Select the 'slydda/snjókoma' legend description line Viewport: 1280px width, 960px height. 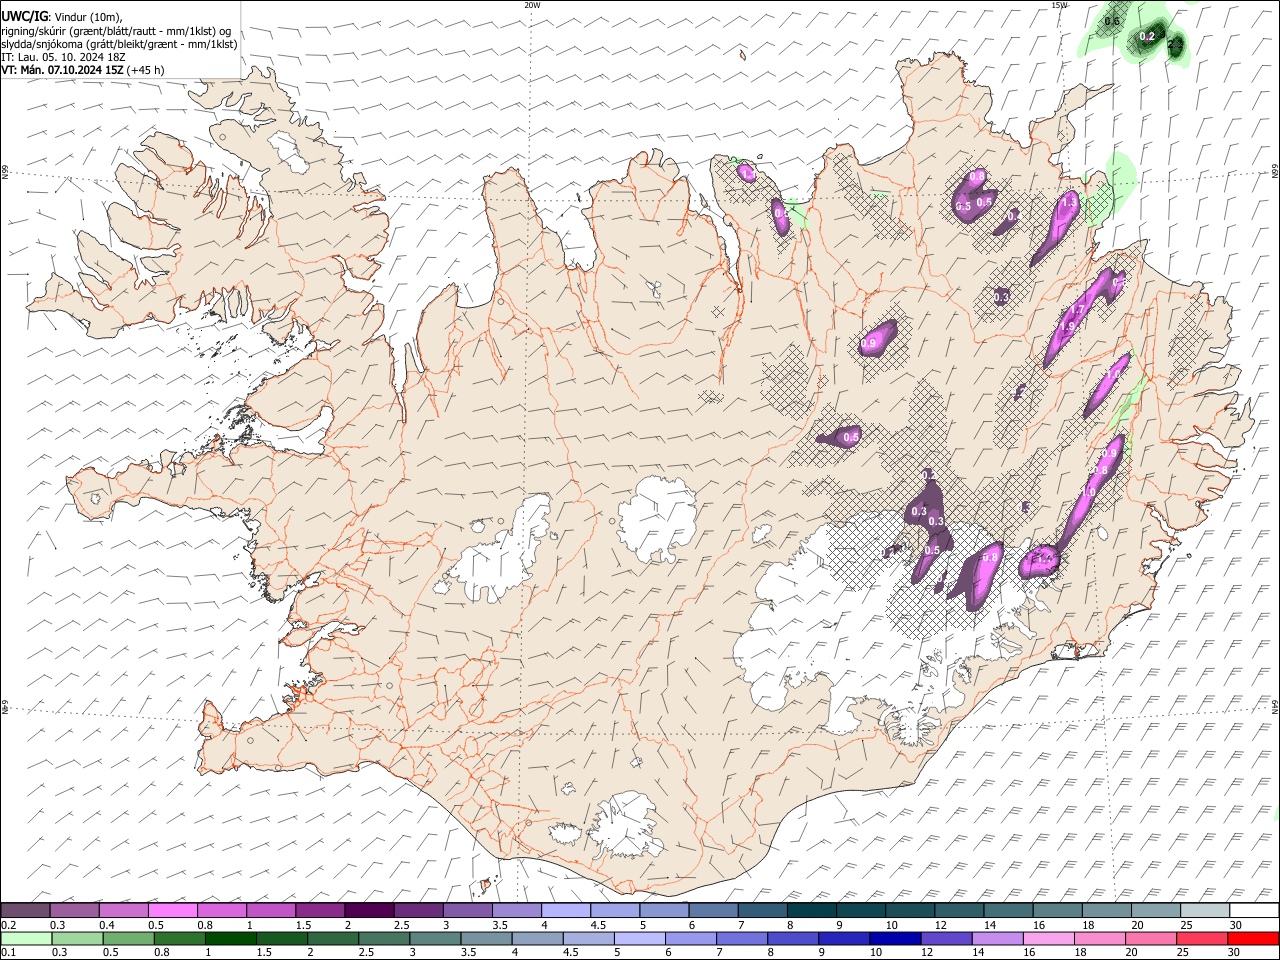(x=120, y=44)
